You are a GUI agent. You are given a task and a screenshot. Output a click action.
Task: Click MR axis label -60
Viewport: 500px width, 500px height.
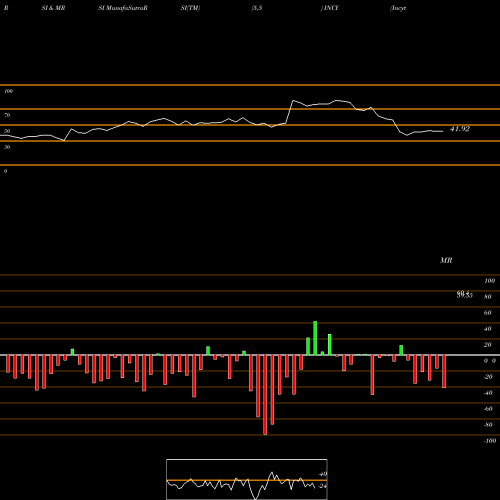point(488,409)
